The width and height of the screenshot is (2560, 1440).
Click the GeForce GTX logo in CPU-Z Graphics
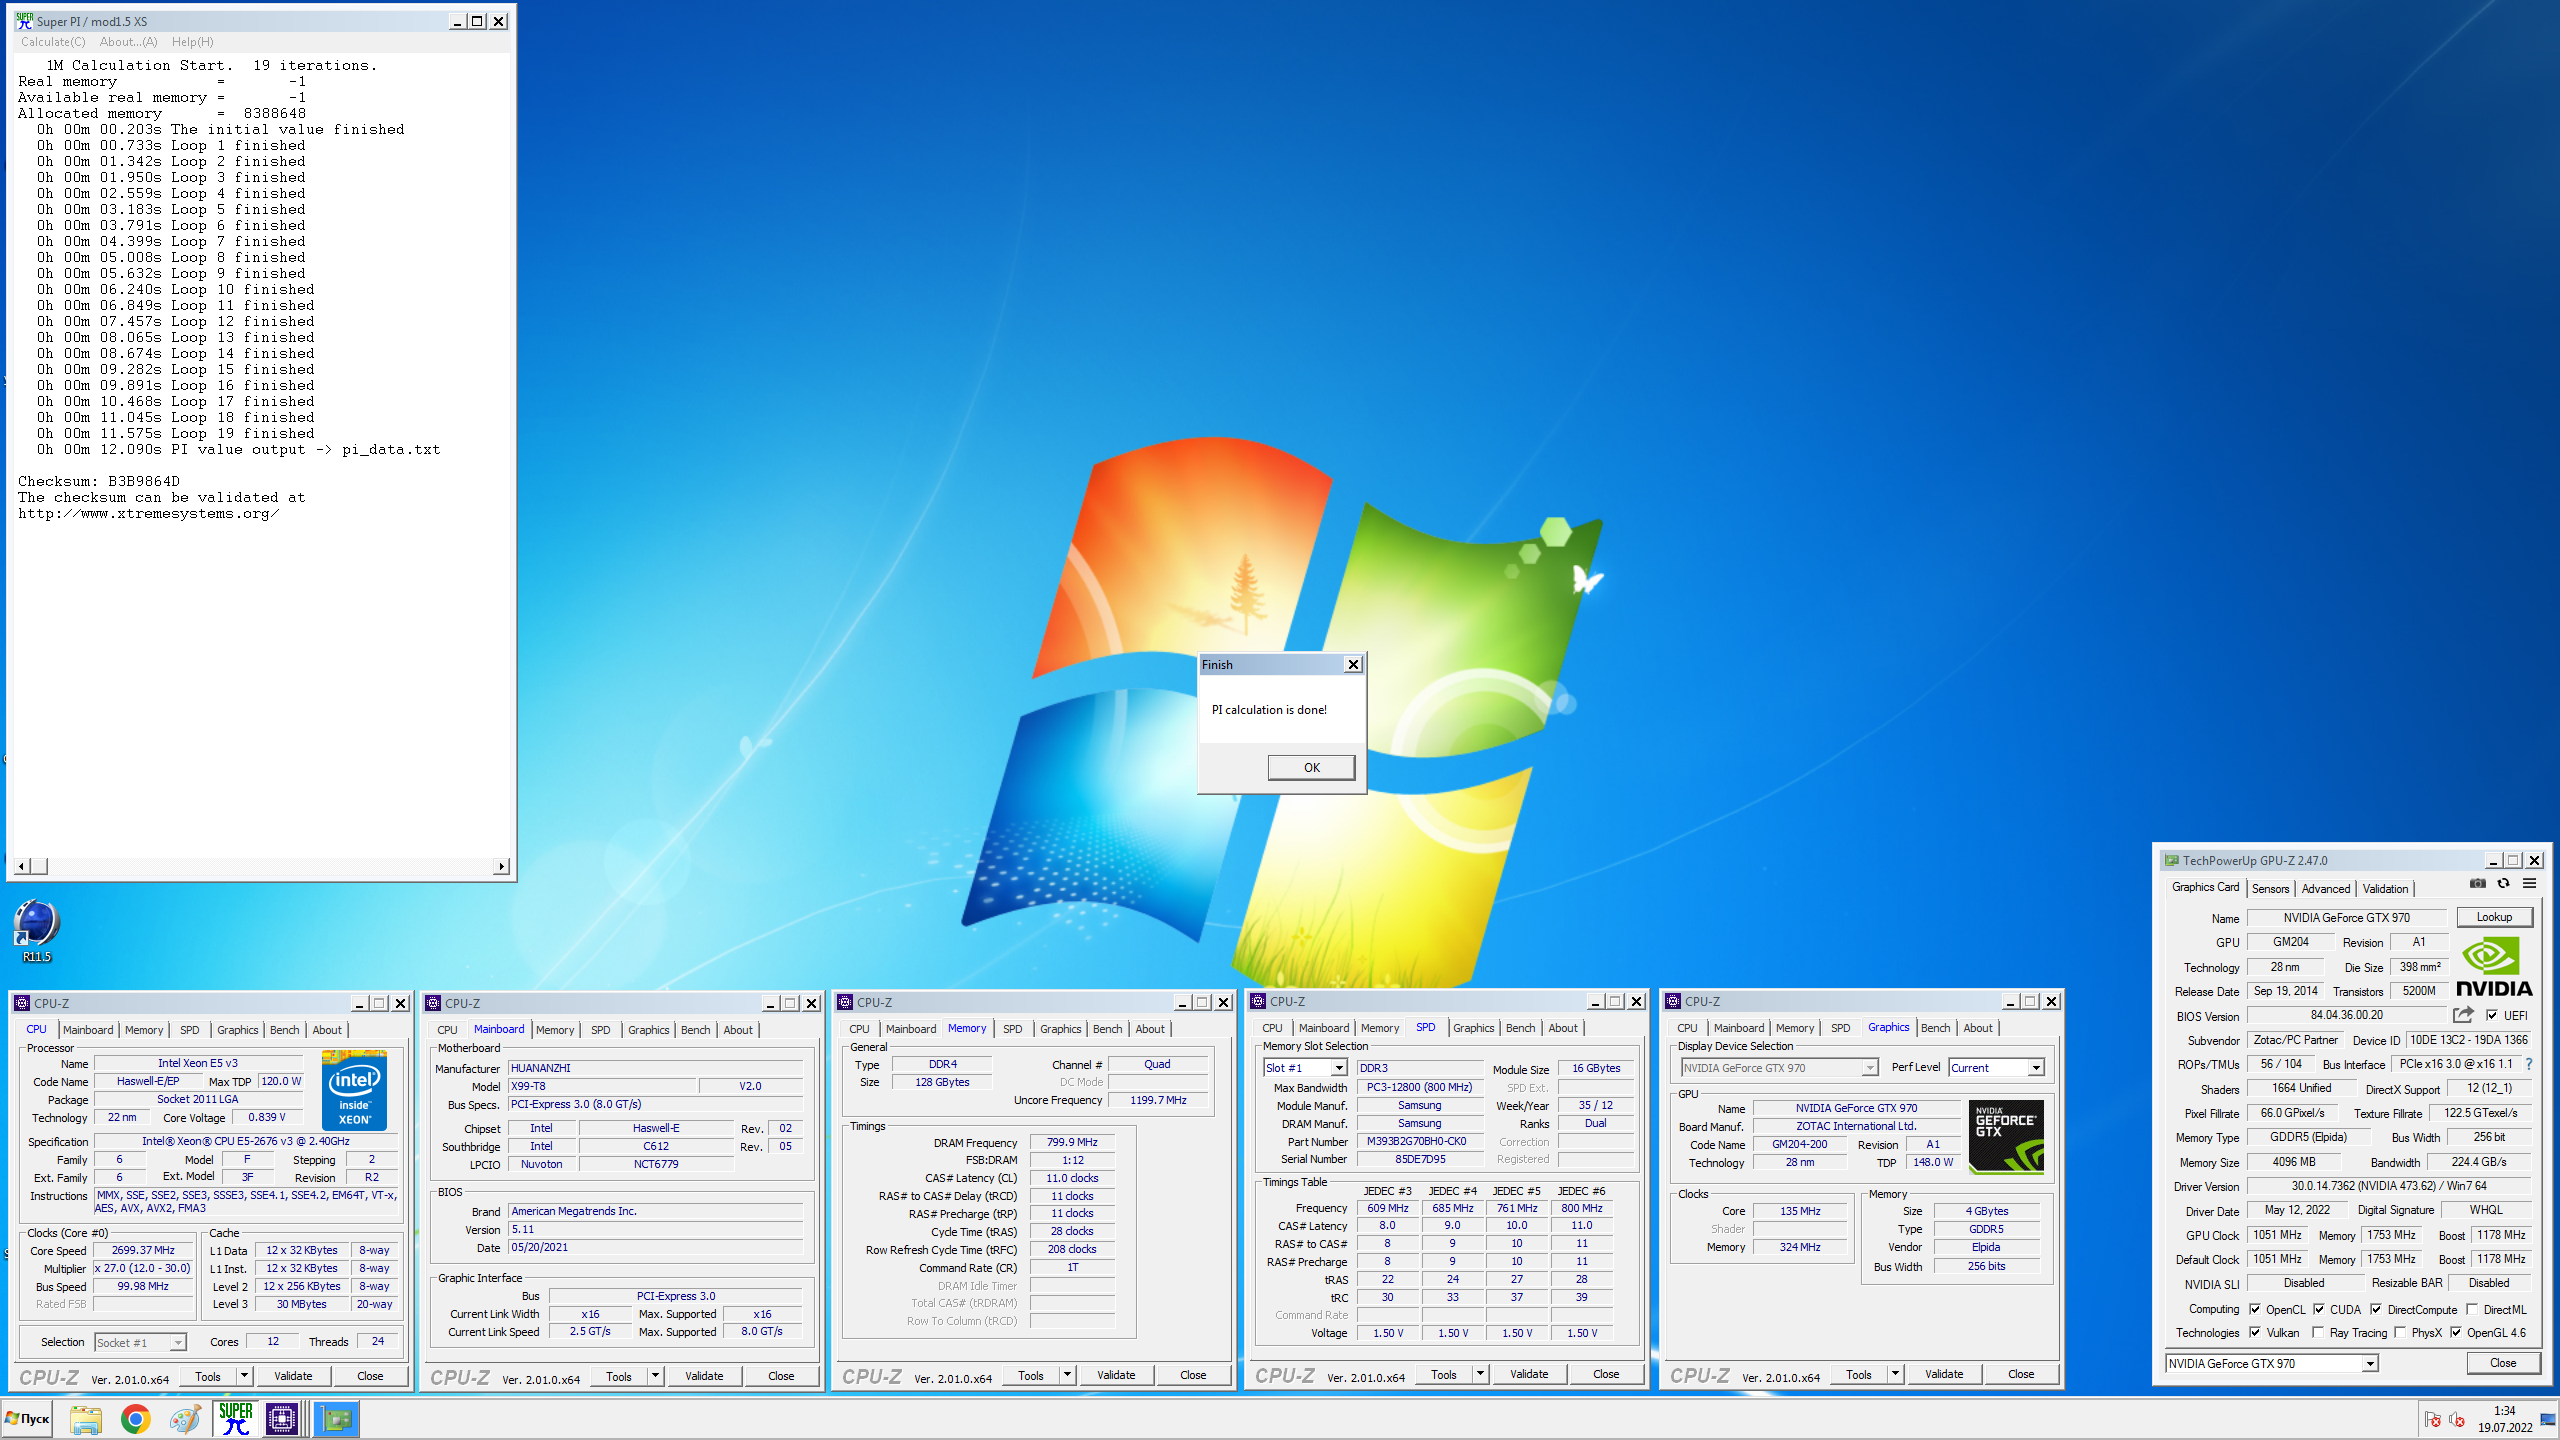2006,1137
